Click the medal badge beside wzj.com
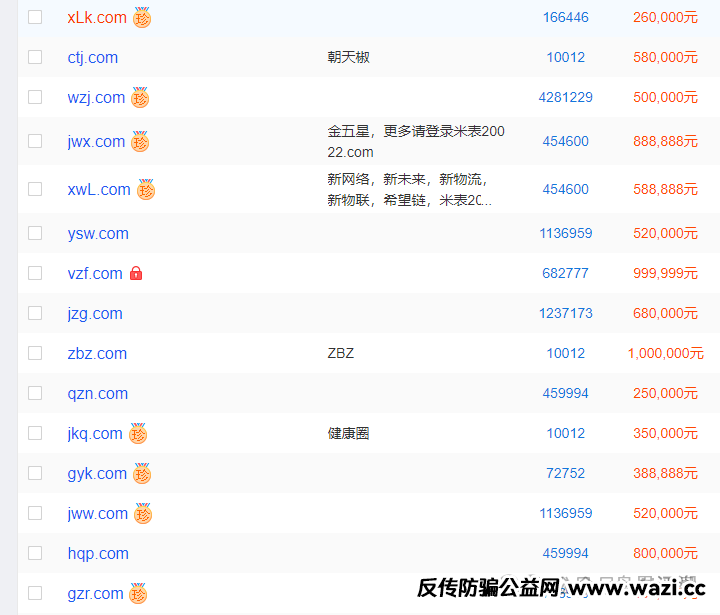The width and height of the screenshot is (720, 615). [x=140, y=98]
